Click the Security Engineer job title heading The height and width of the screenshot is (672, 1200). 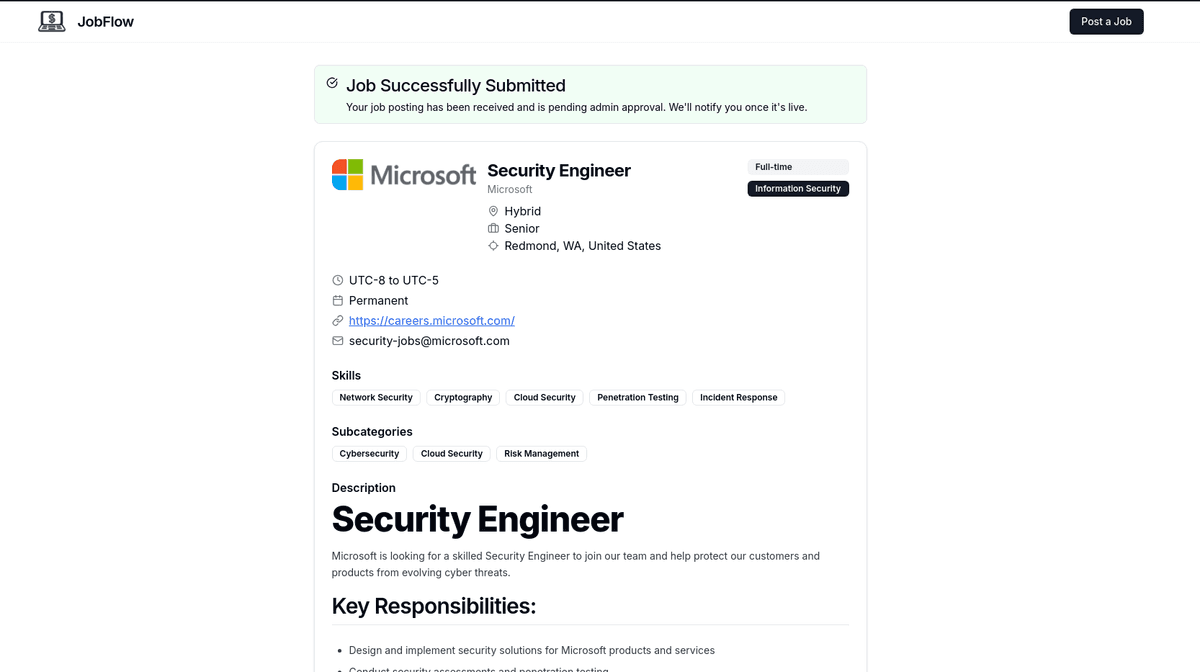coord(559,170)
